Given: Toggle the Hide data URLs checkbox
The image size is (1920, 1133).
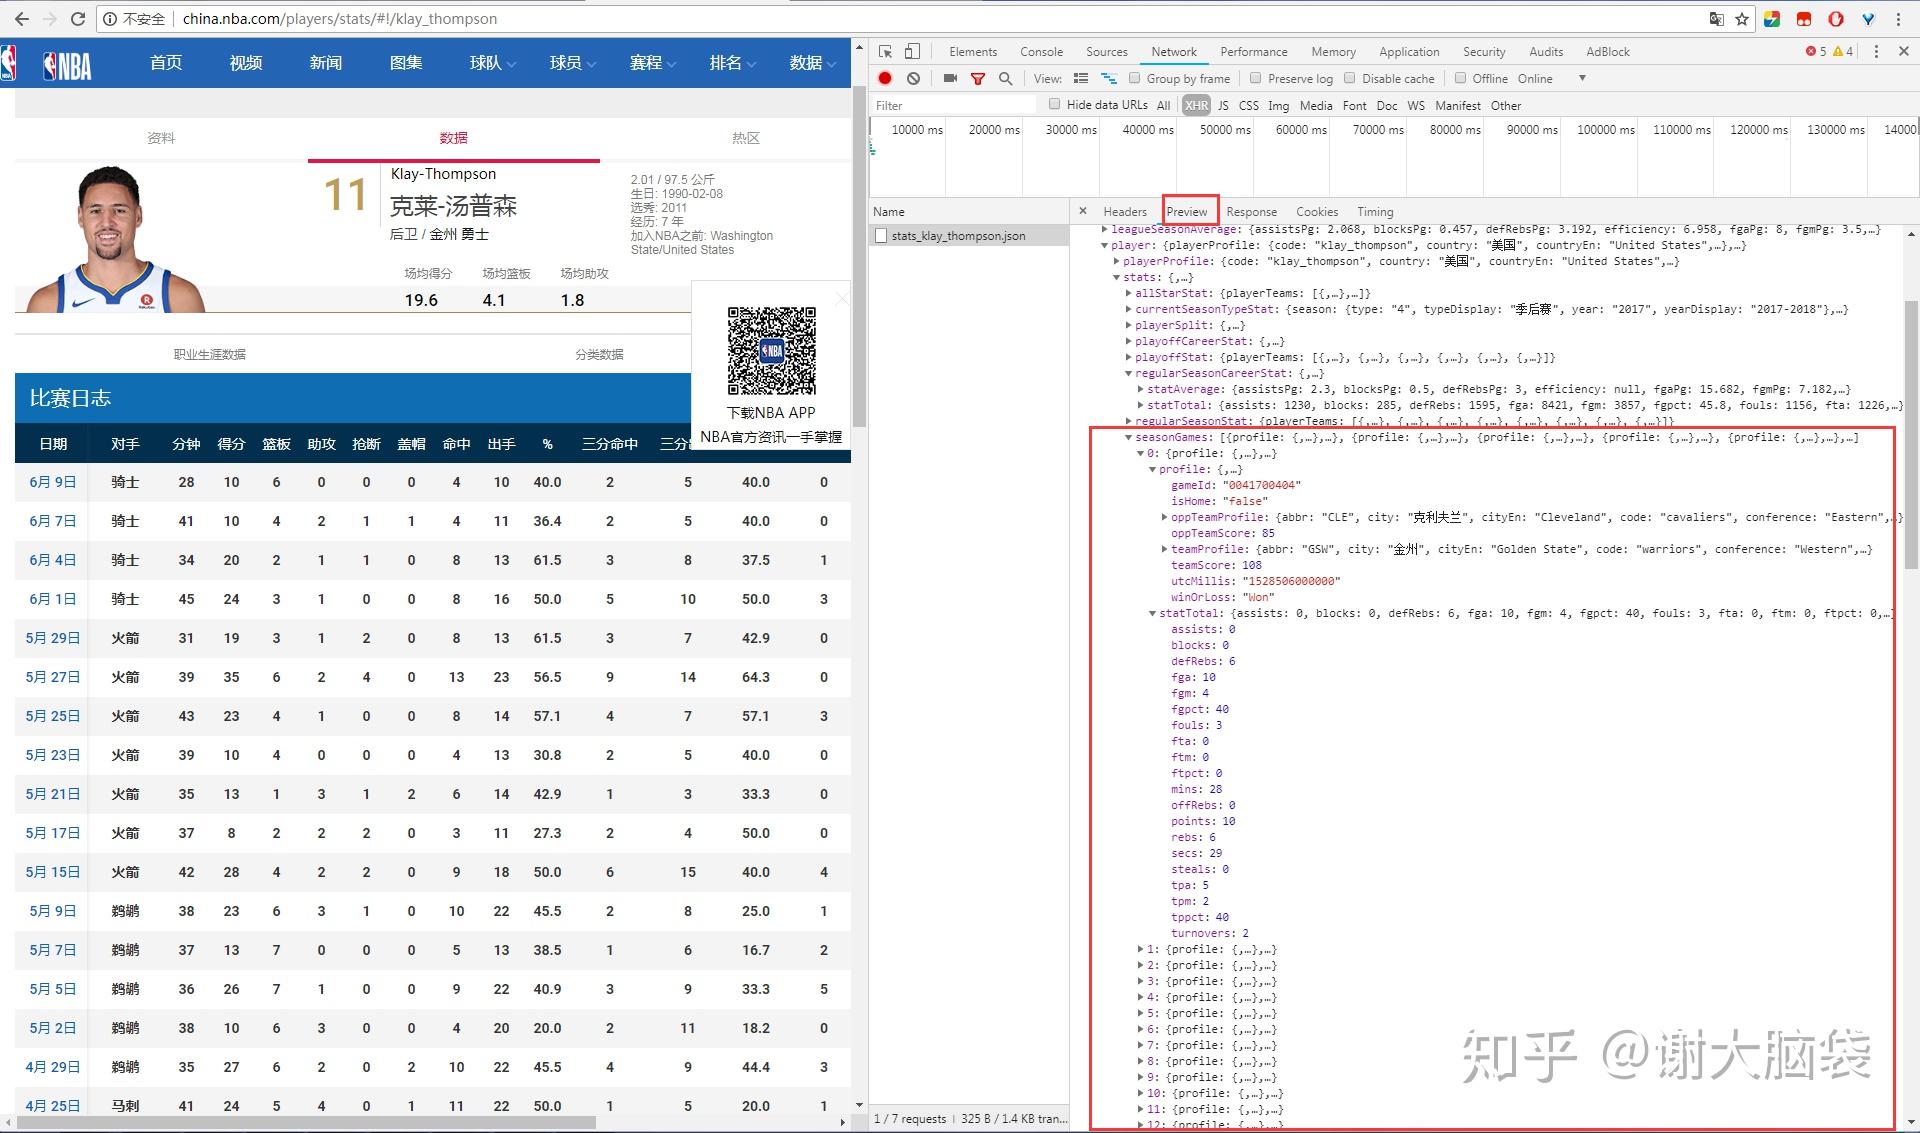Looking at the screenshot, I should point(1054,104).
